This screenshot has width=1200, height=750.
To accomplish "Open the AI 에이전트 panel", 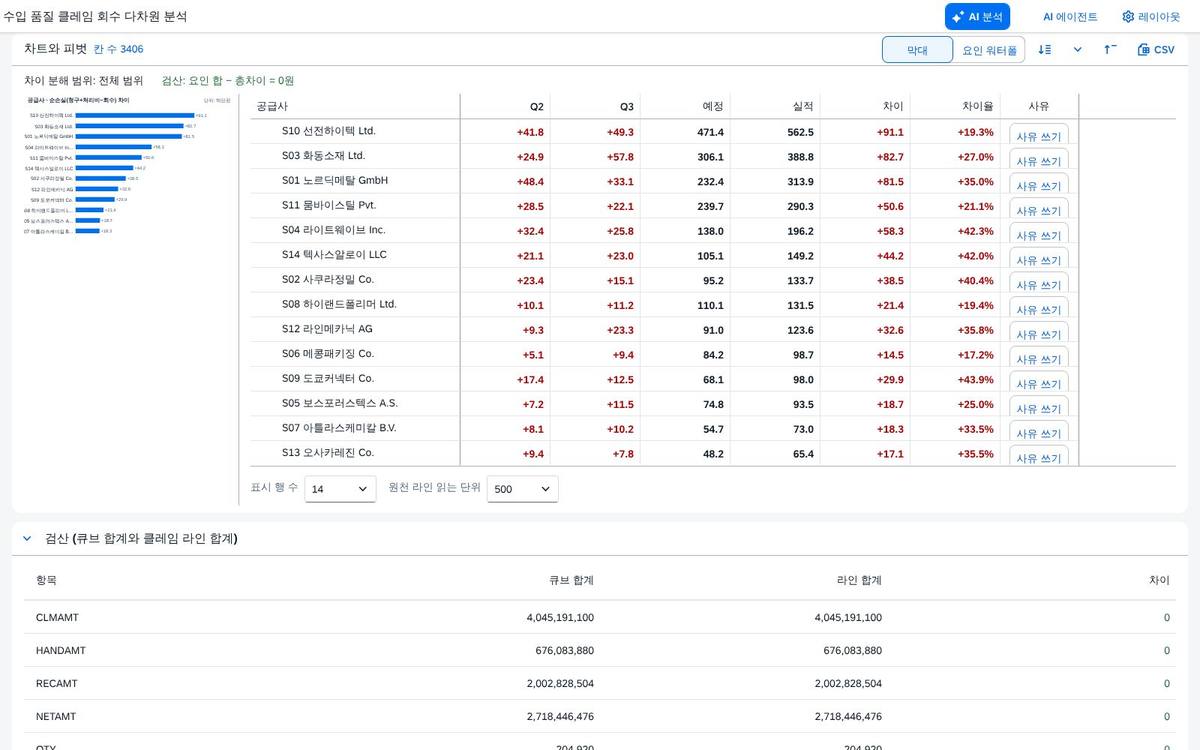I will [x=1070, y=17].
